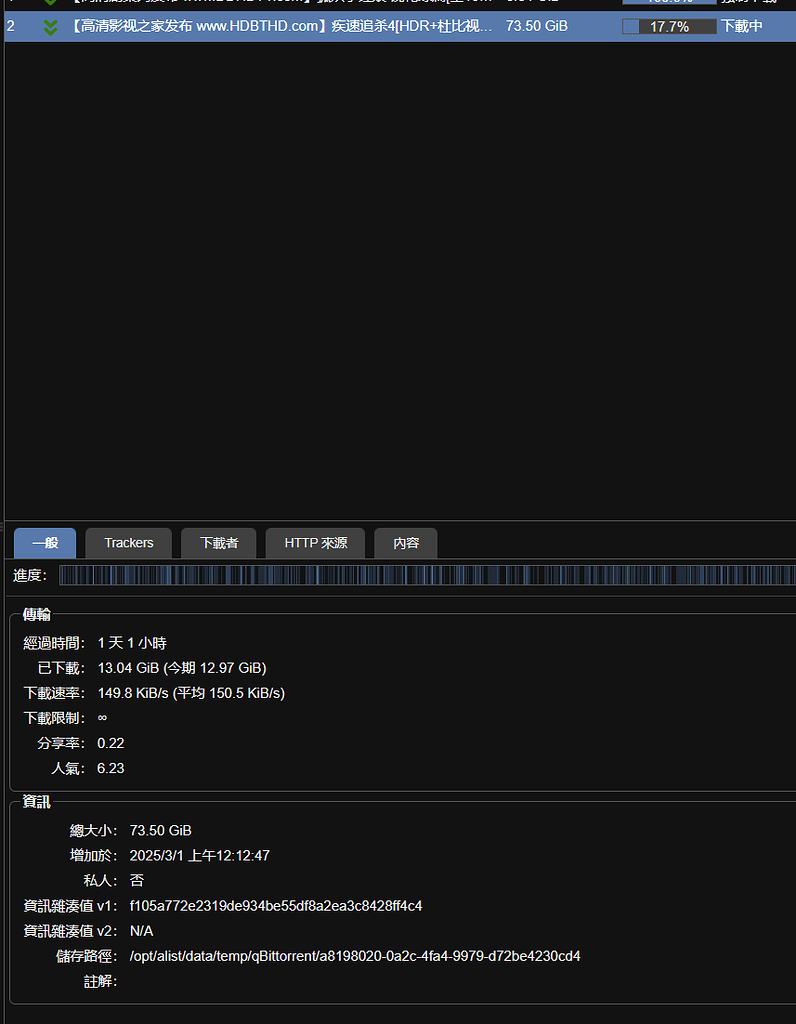This screenshot has width=796, height=1024.
Task: Select the popularity value 6.23
Action: [x=110, y=768]
